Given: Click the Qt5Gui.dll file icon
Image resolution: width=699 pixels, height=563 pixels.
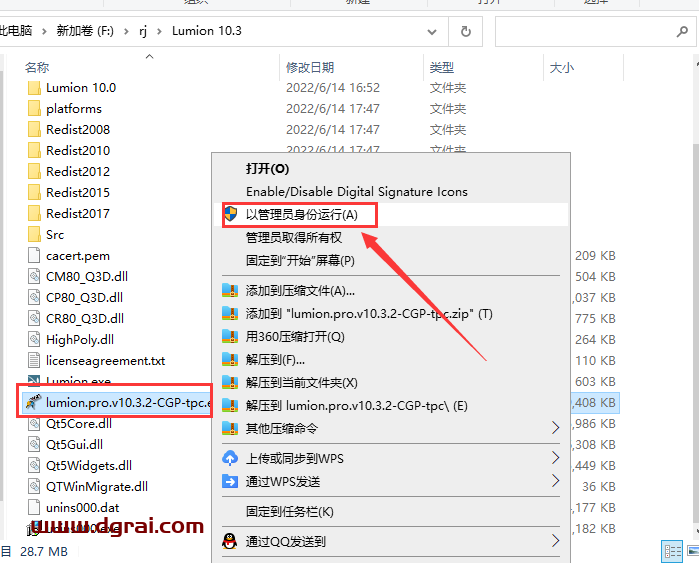Looking at the screenshot, I should (34, 444).
